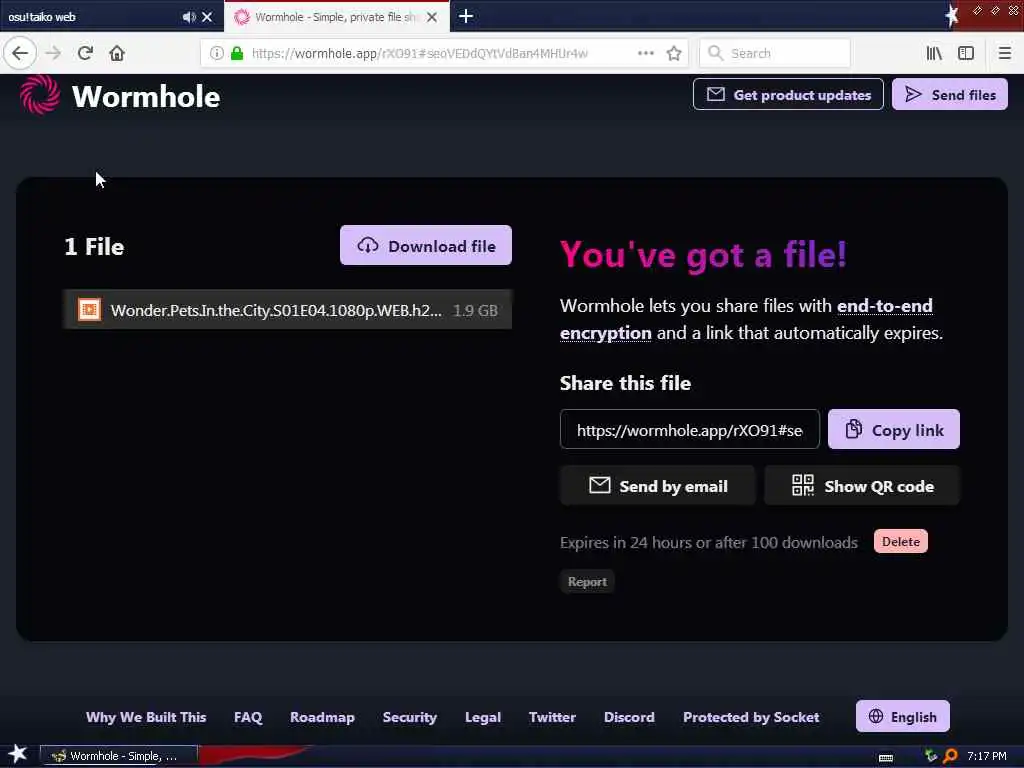This screenshot has height=768, width=1024.
Task: Click the green network tray icon
Action: [x=931, y=756]
